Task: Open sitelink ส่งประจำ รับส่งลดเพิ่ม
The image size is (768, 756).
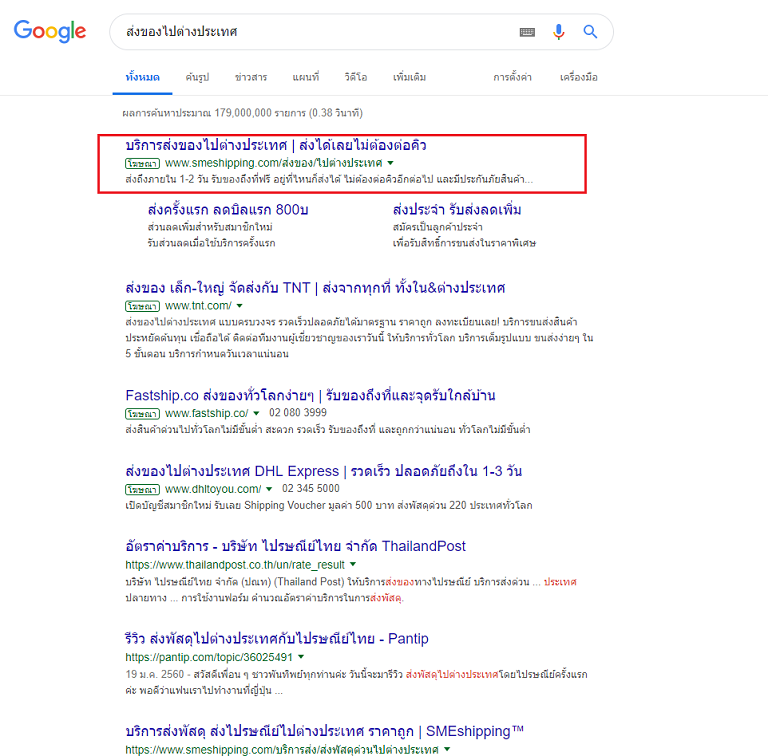Action: tap(457, 210)
